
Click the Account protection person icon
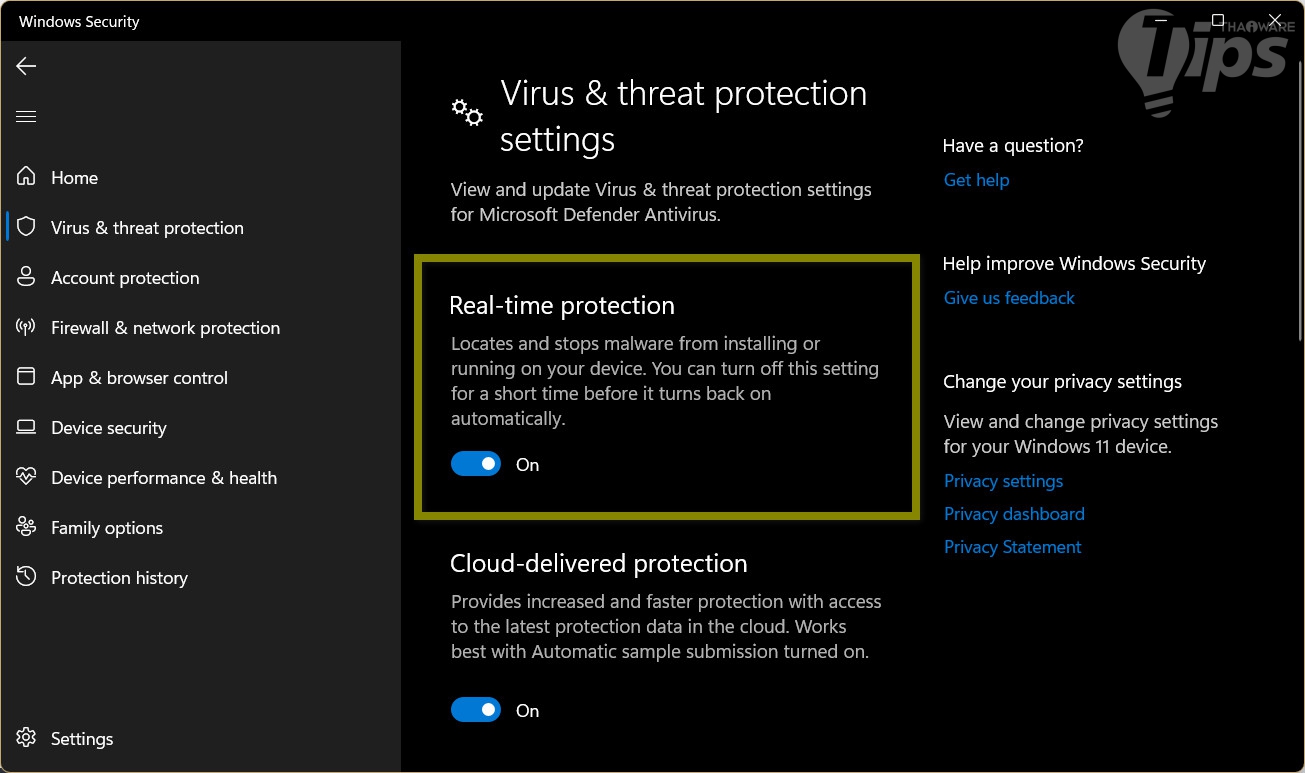pyautogui.click(x=26, y=278)
